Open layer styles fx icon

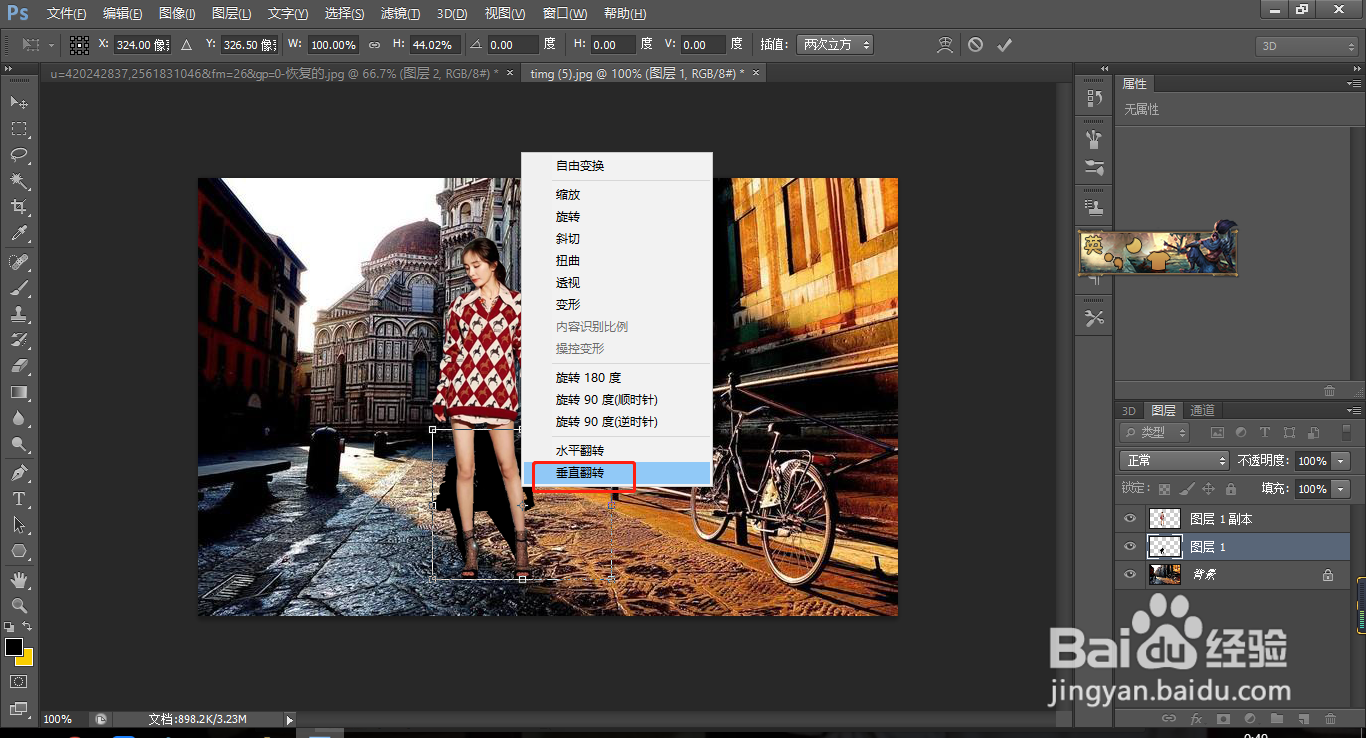coord(1196,719)
